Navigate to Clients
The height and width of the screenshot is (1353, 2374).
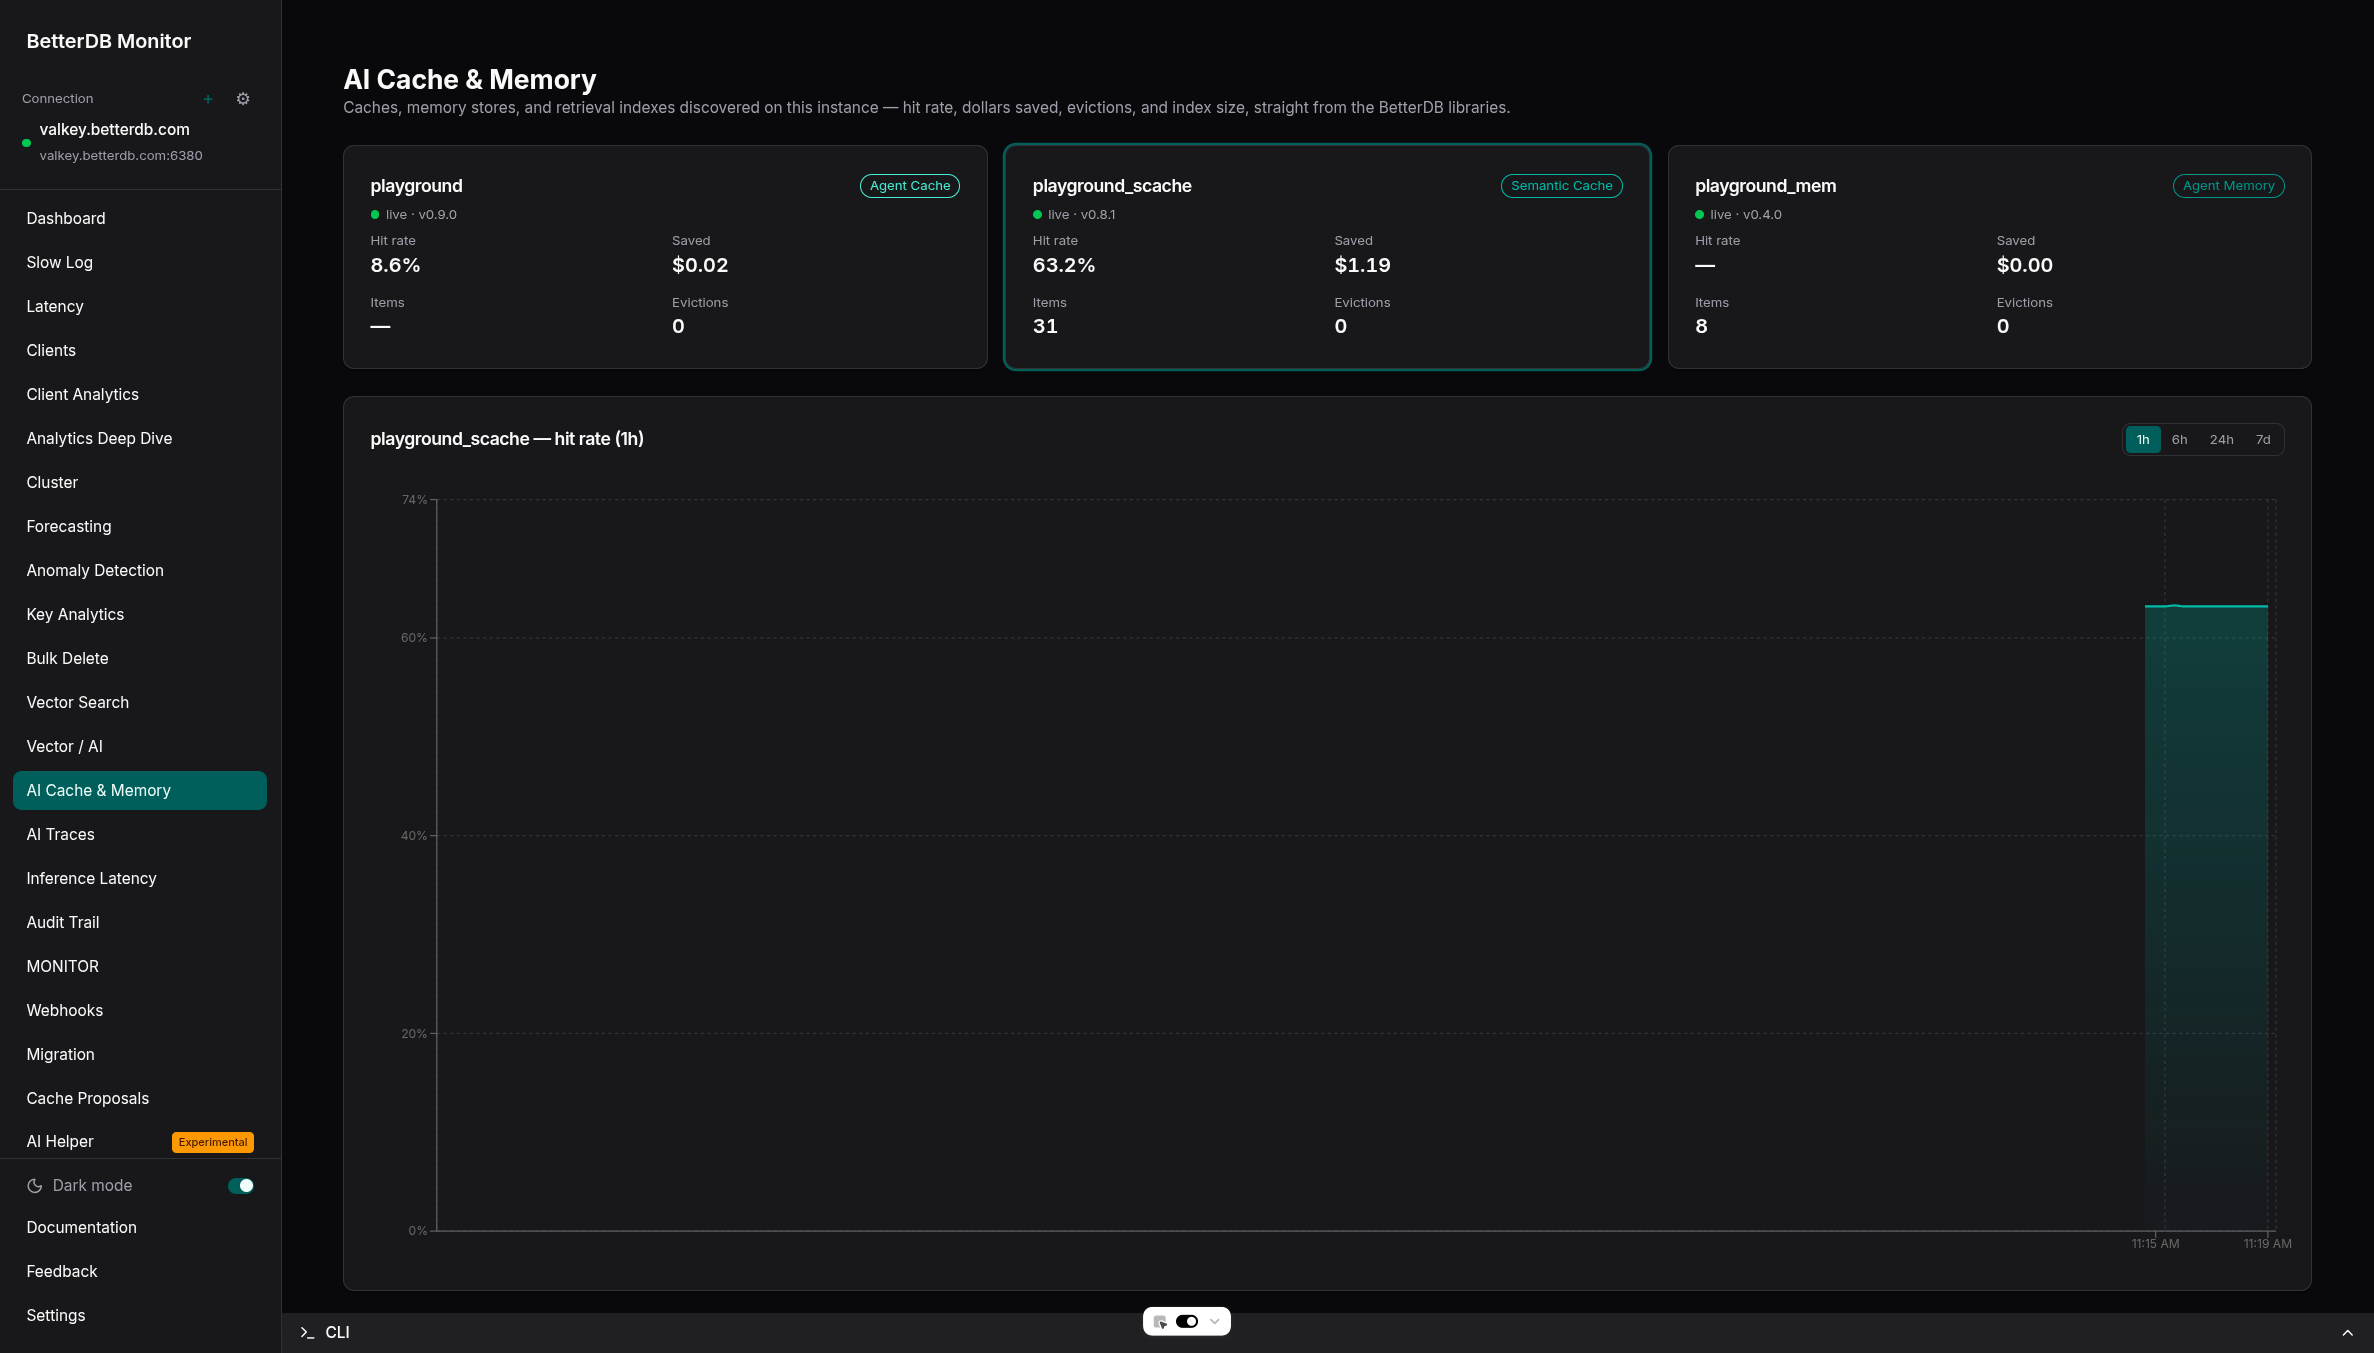[x=140, y=351]
